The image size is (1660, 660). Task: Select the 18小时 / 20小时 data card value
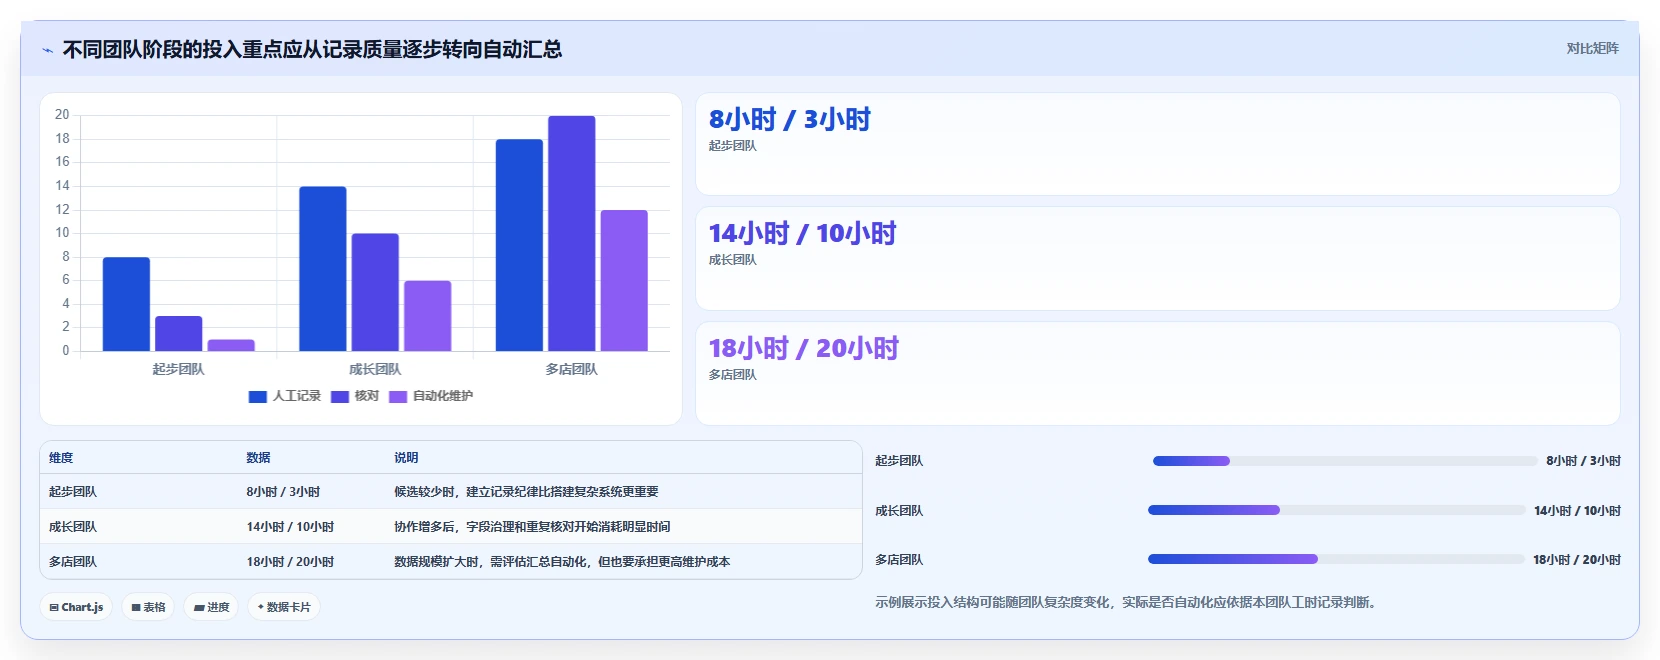pos(804,348)
